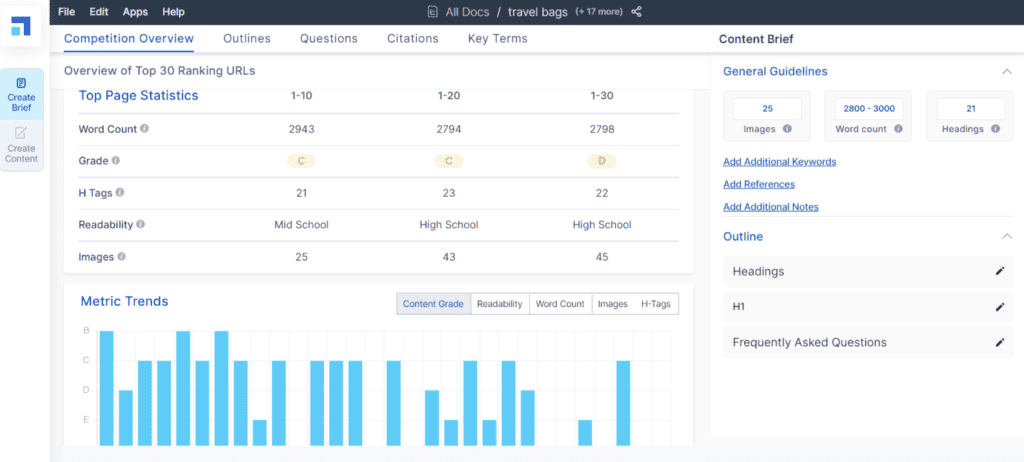
Task: Select the Content Grade metric toggle
Action: coord(432,304)
